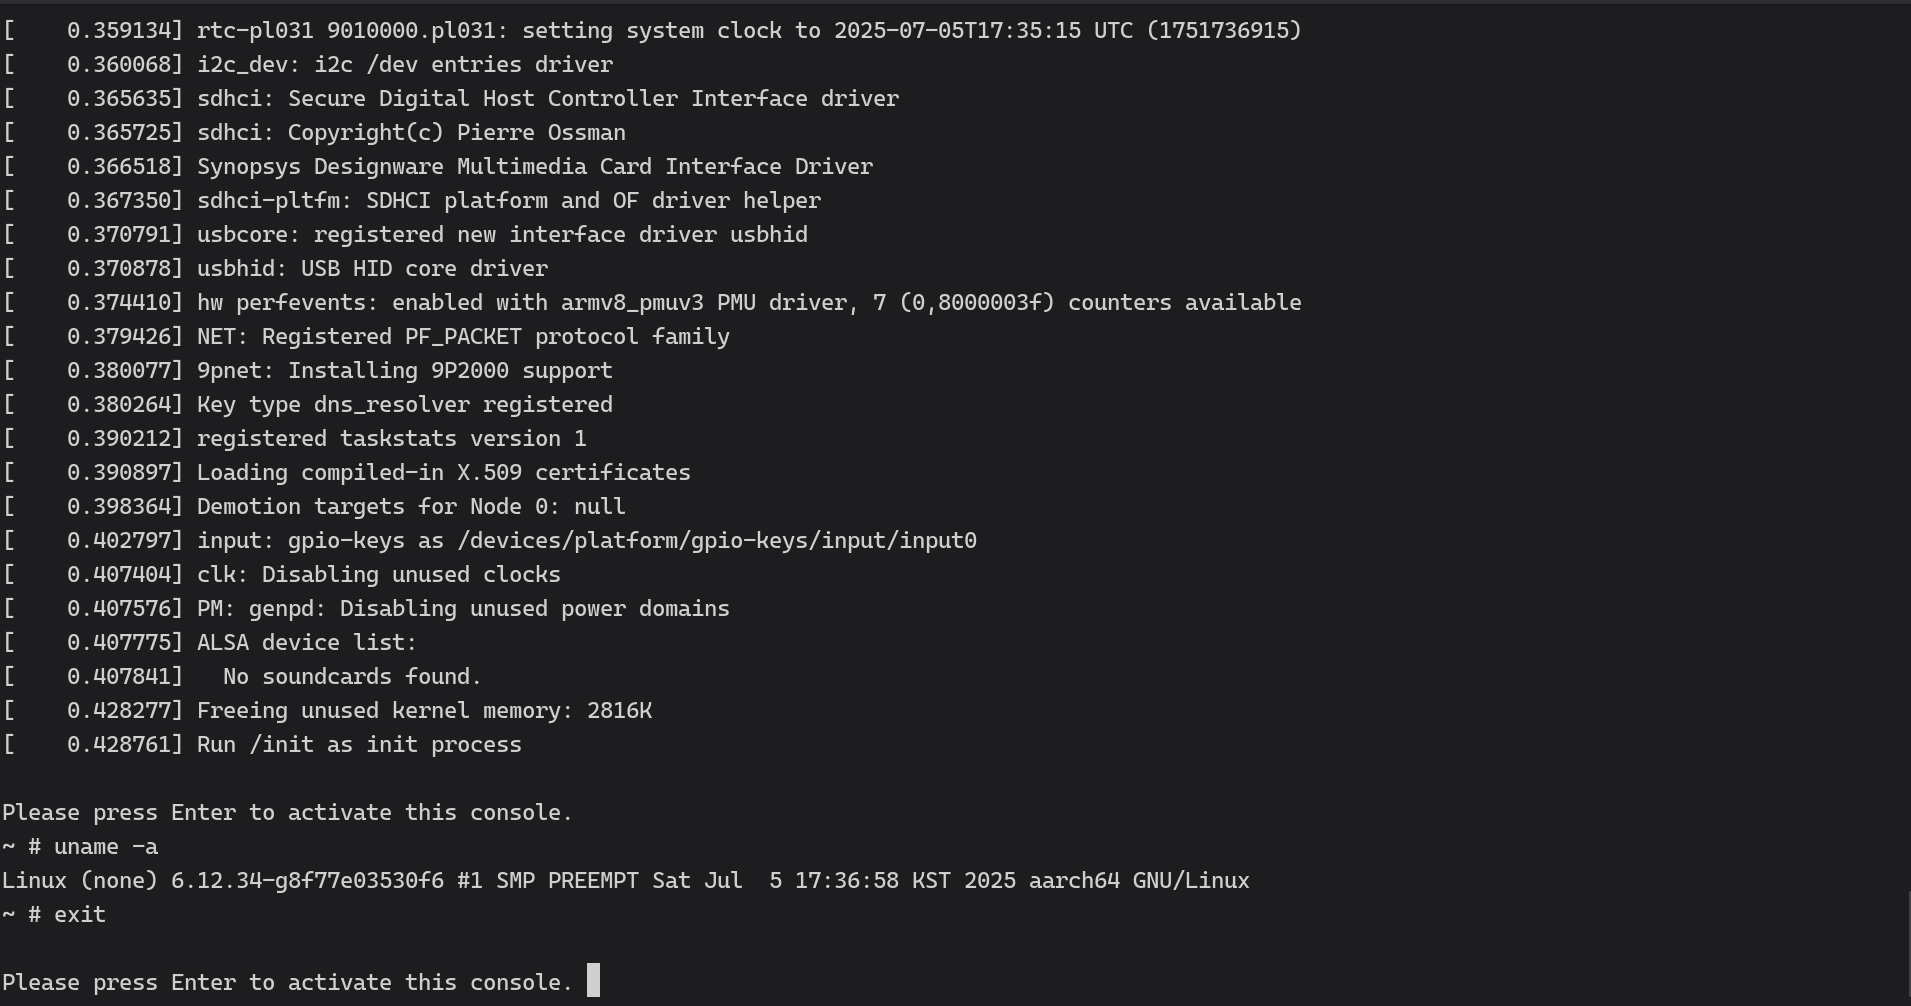The height and width of the screenshot is (1006, 1911).
Task: Click first 'Please press Enter to activate' message
Action: pyautogui.click(x=287, y=813)
